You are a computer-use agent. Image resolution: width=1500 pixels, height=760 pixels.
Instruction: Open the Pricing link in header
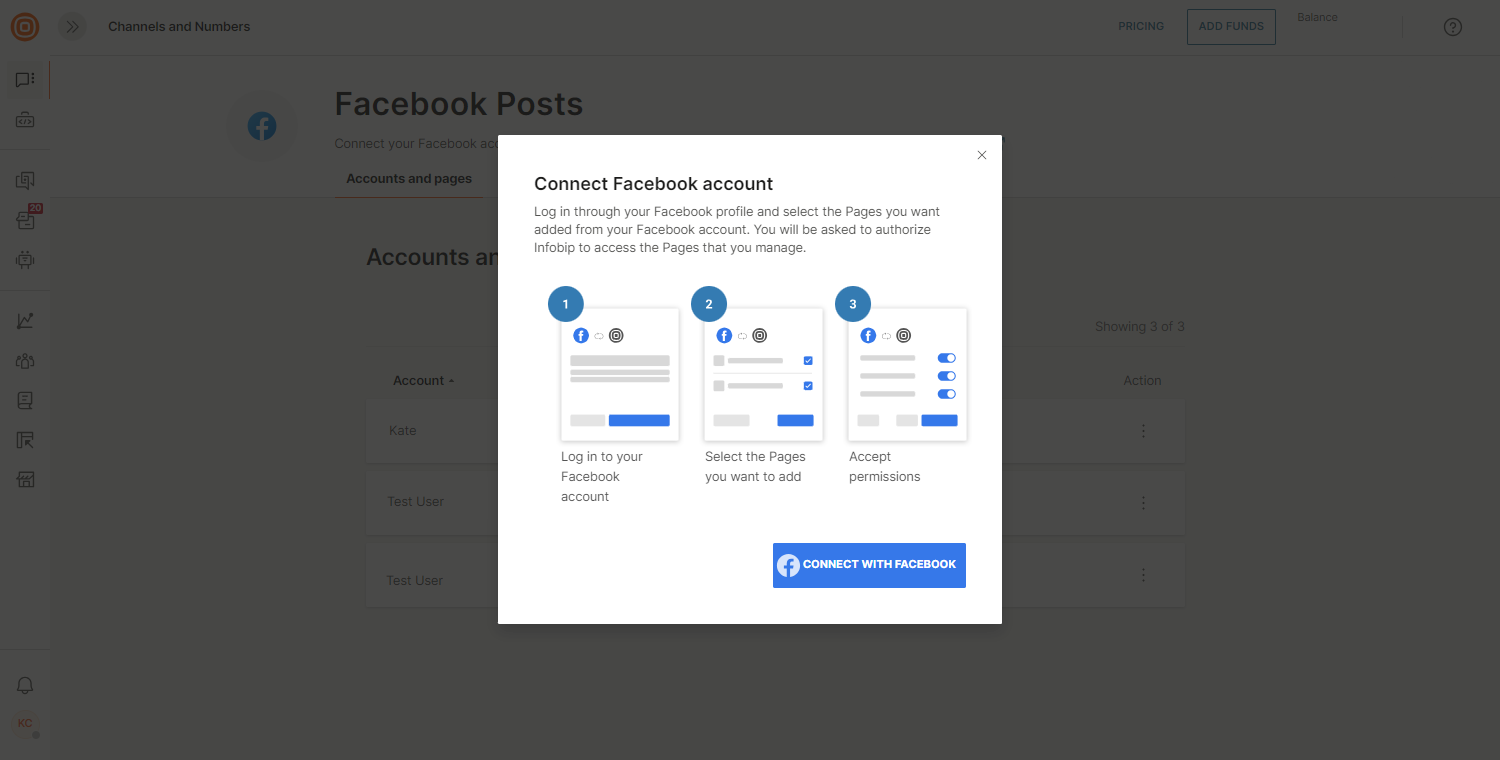[x=1141, y=27]
